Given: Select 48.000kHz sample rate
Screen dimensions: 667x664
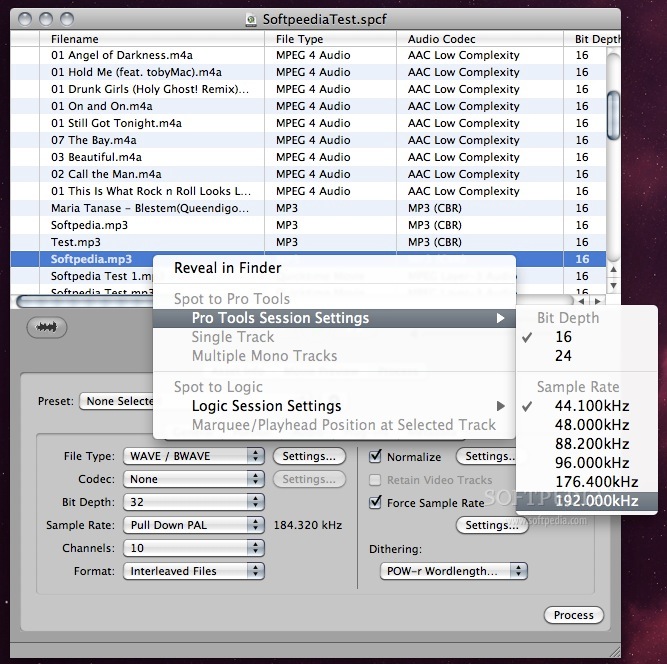Looking at the screenshot, I should coord(587,425).
